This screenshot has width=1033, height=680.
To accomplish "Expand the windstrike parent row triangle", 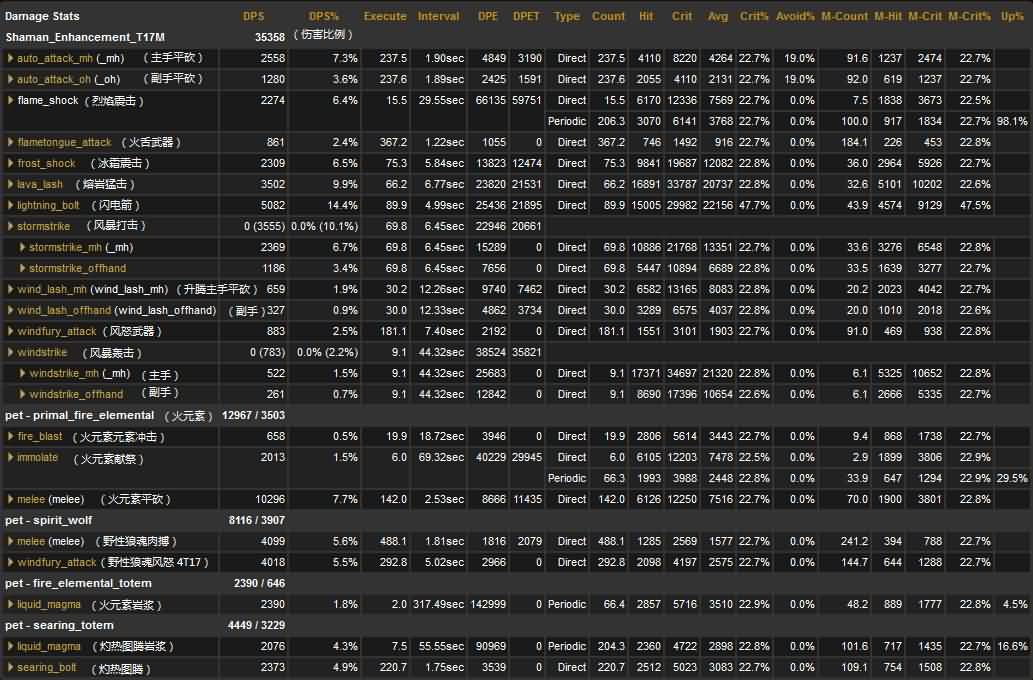I will pyautogui.click(x=10, y=353).
